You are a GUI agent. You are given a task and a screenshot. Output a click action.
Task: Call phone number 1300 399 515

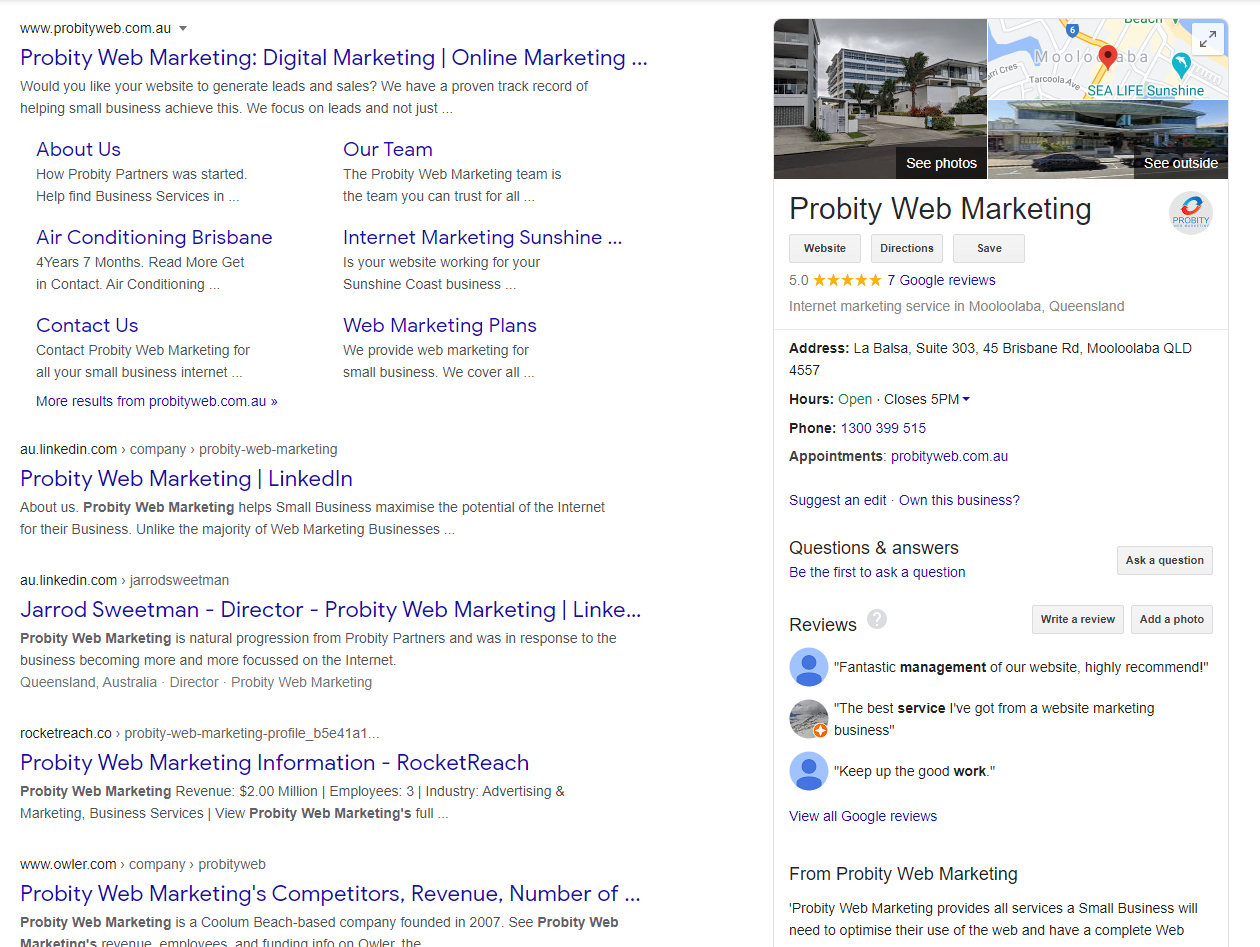[883, 428]
